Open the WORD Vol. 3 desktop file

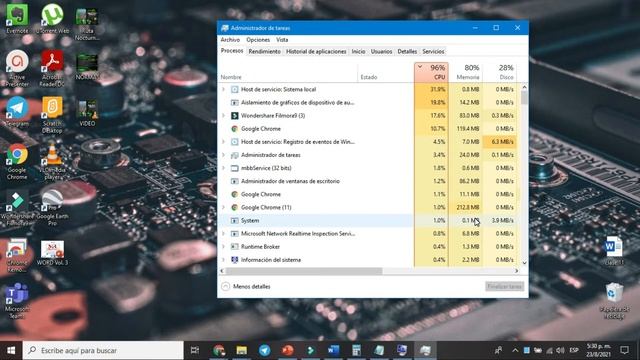click(x=52, y=252)
